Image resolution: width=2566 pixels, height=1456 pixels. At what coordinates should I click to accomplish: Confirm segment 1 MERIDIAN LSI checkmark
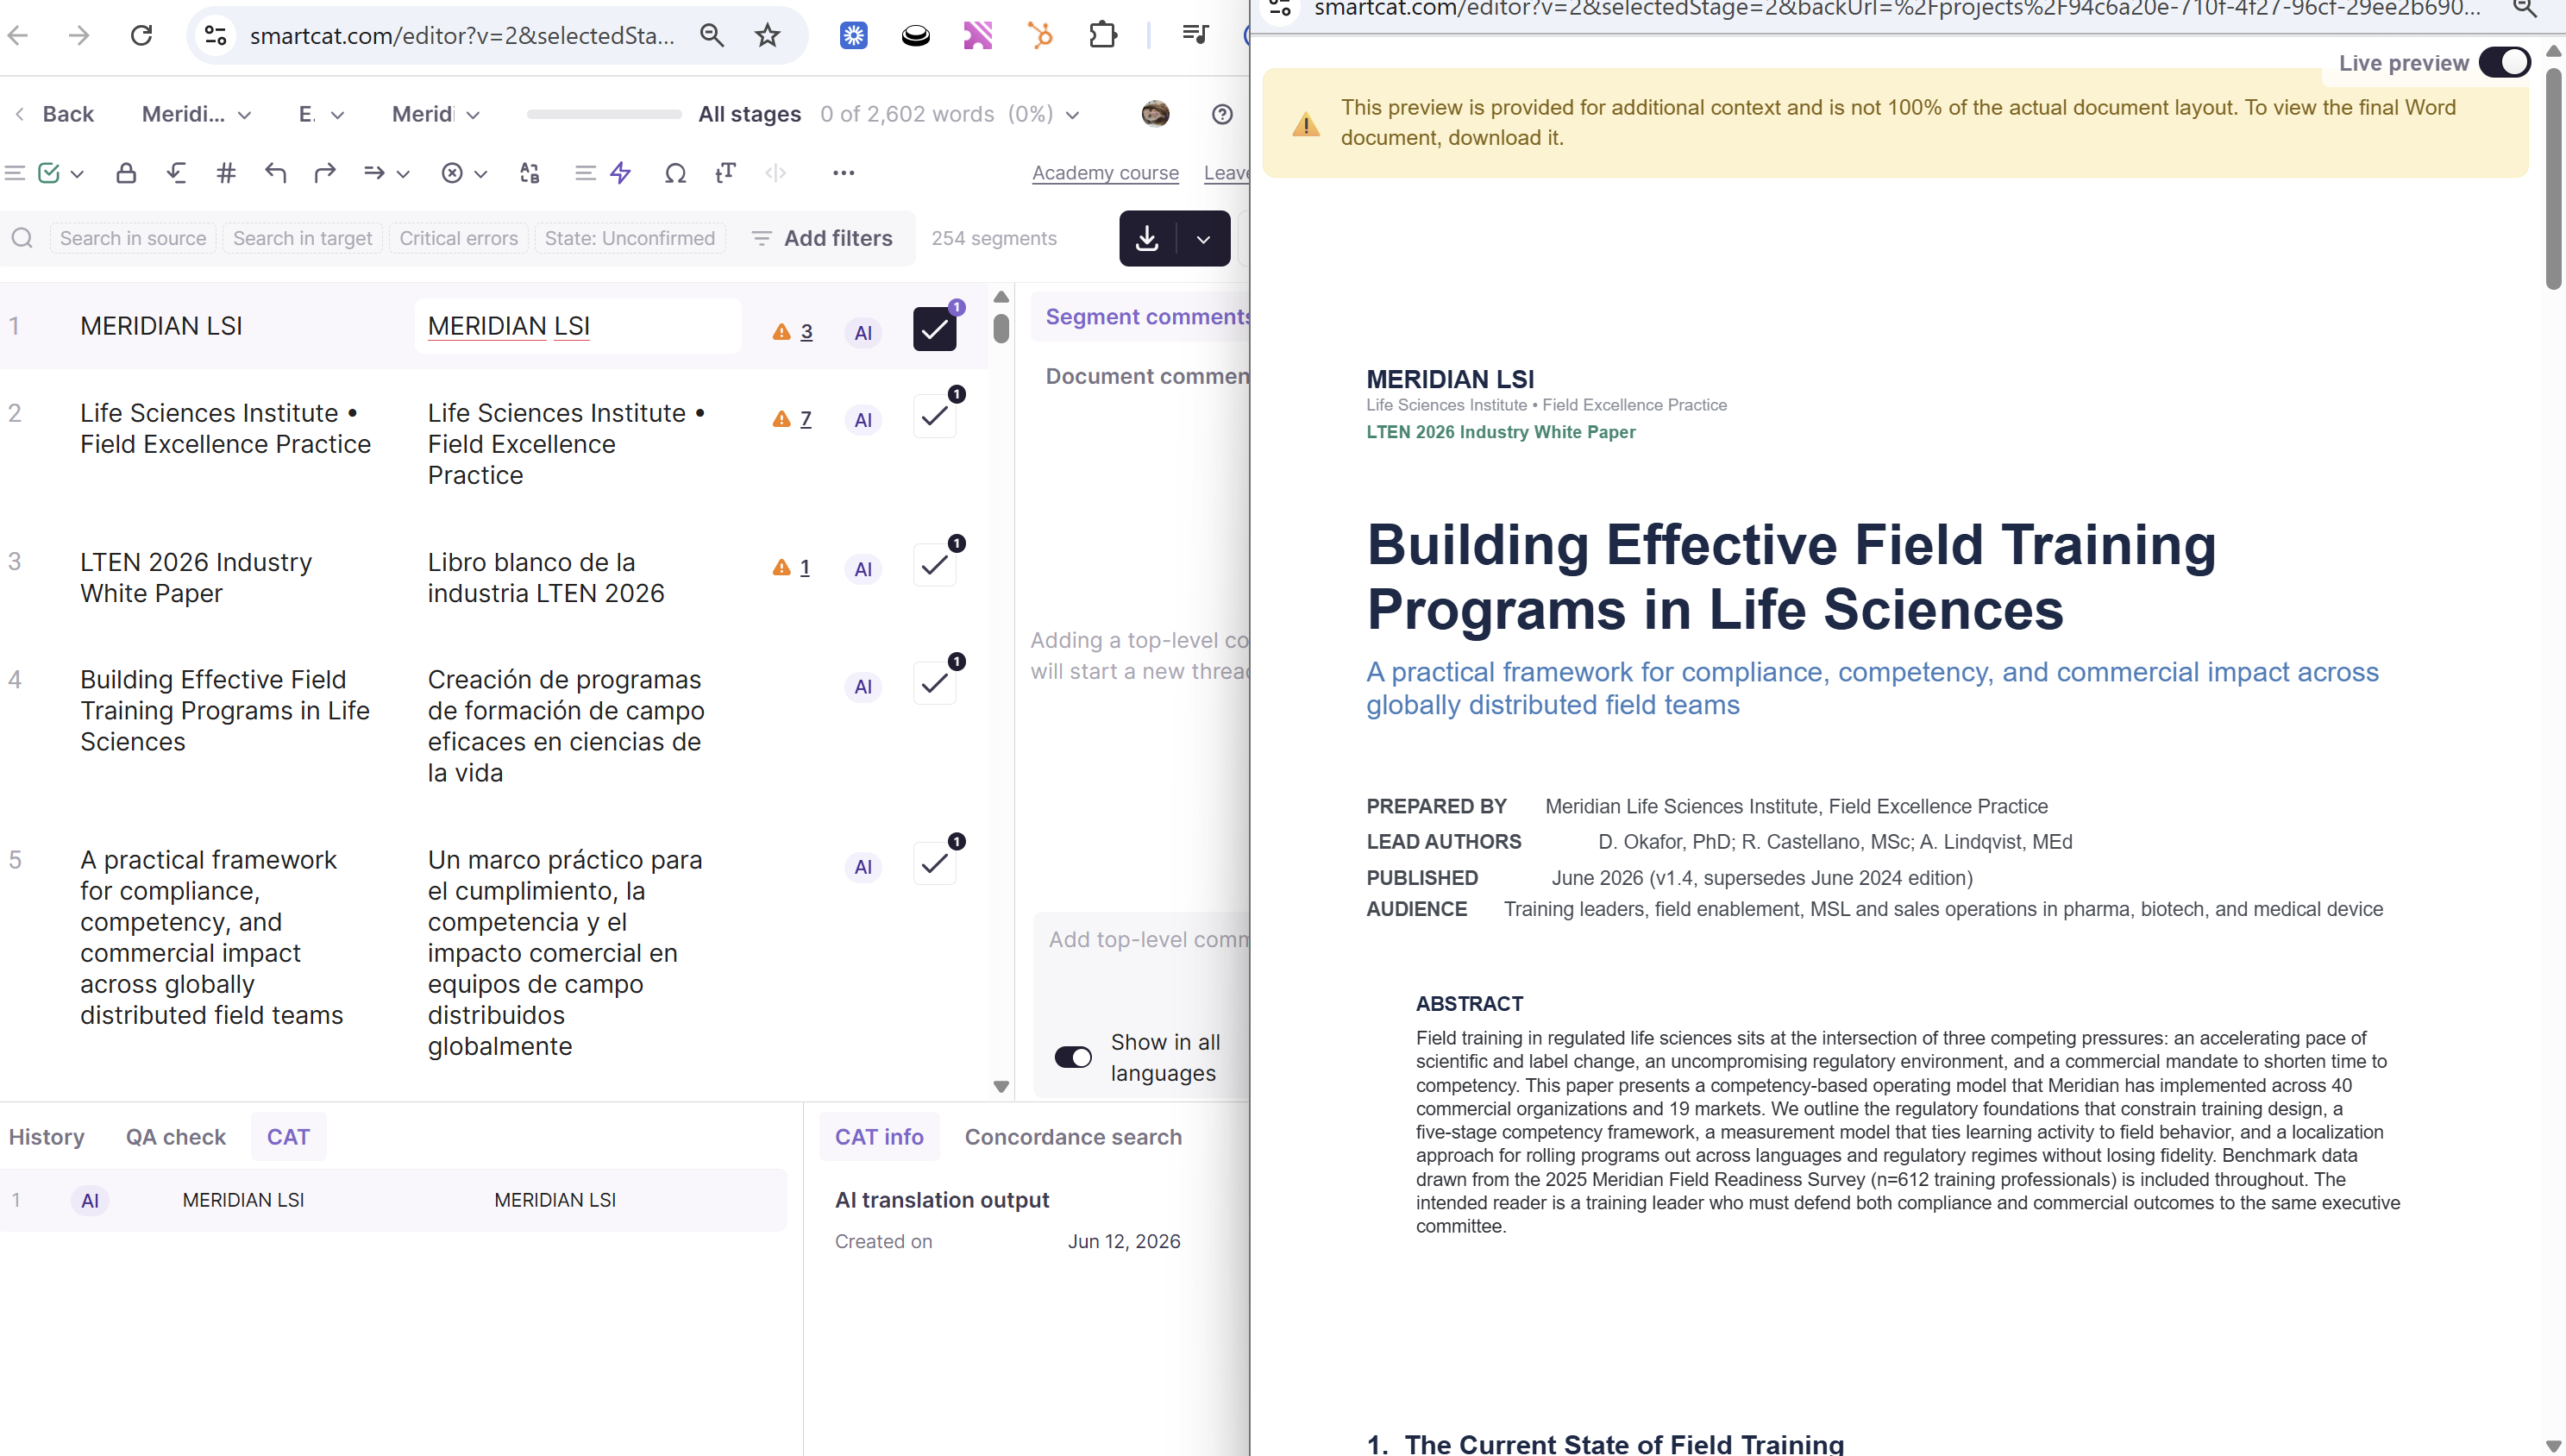[935, 329]
